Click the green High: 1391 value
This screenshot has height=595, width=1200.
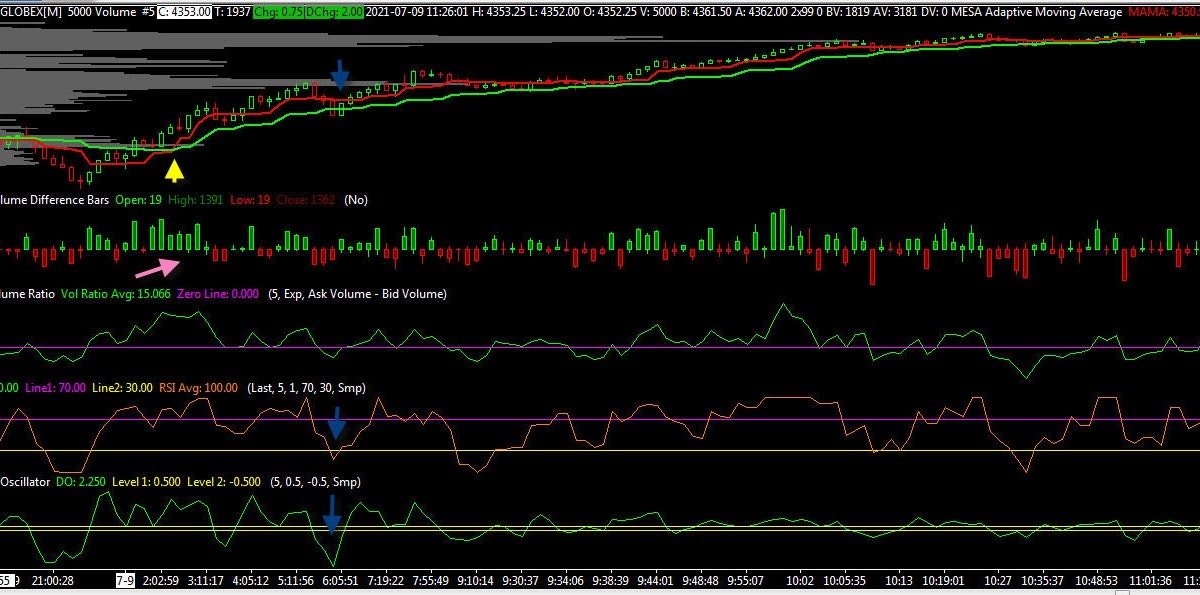coord(197,199)
